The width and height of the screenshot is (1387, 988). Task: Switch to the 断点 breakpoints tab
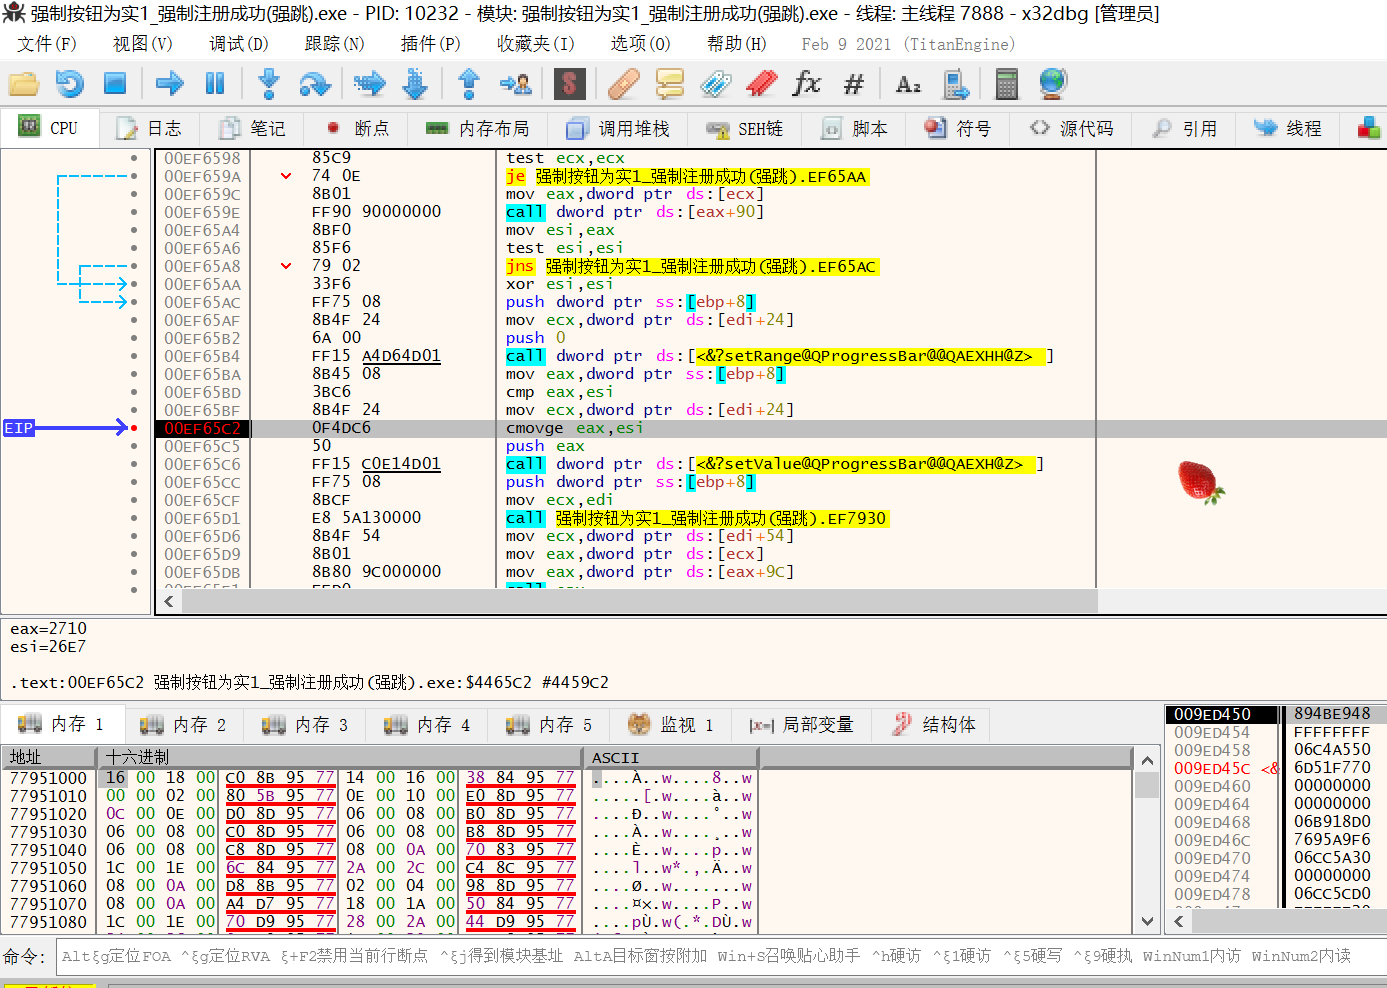357,128
